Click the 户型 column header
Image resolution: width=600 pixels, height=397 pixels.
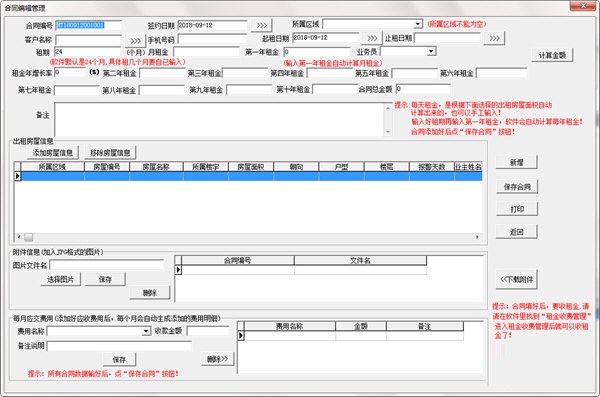(341, 167)
